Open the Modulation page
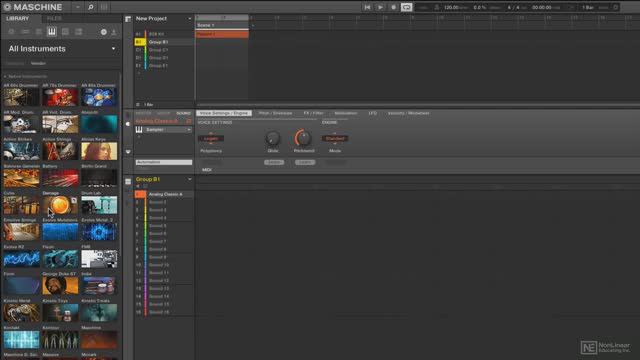Image resolution: width=640 pixels, height=360 pixels. [x=346, y=113]
